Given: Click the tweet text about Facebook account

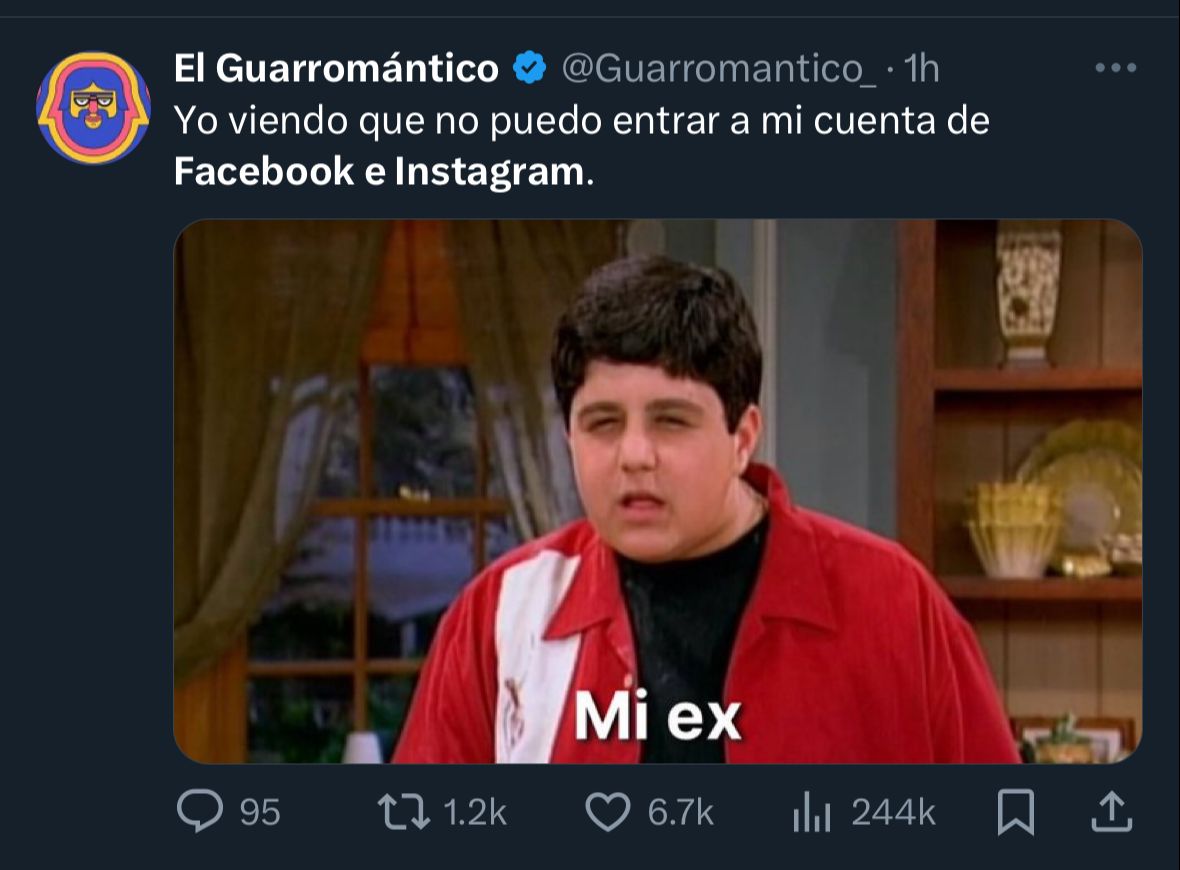Looking at the screenshot, I should [x=582, y=145].
